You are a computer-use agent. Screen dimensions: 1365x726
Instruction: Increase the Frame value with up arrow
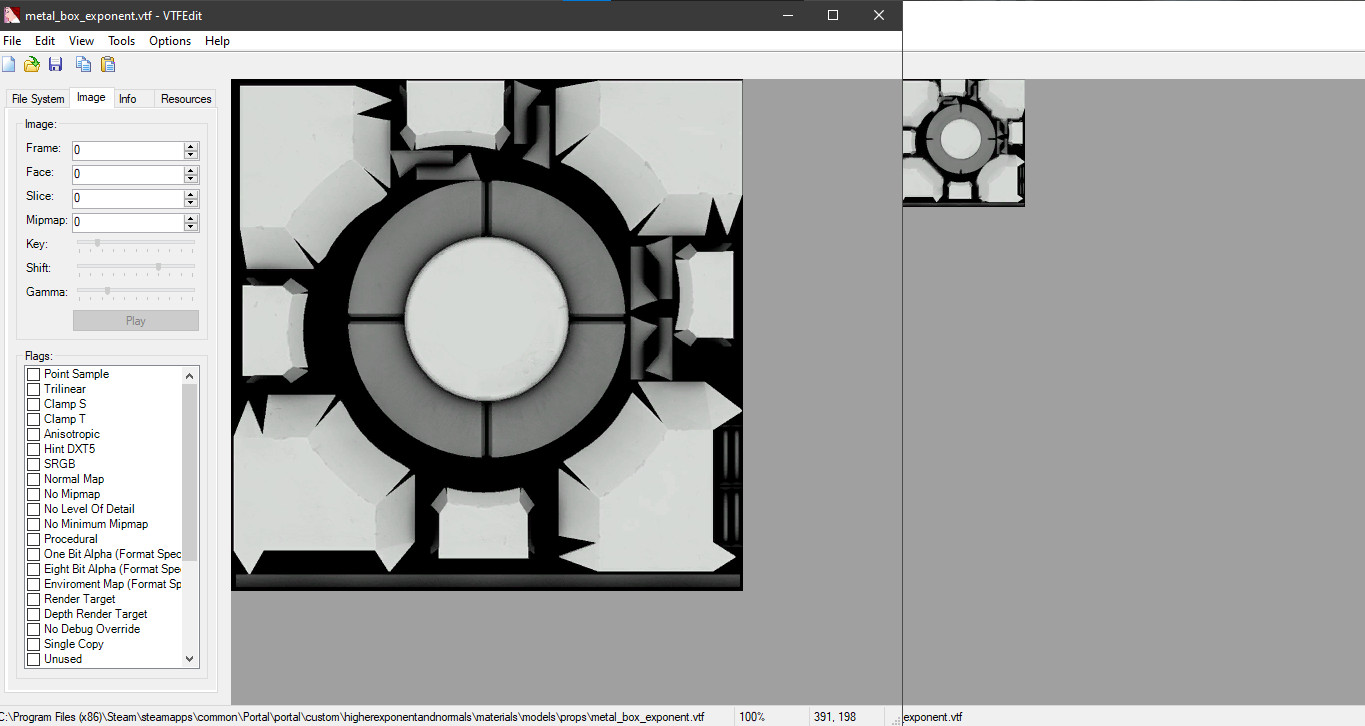pos(191,146)
